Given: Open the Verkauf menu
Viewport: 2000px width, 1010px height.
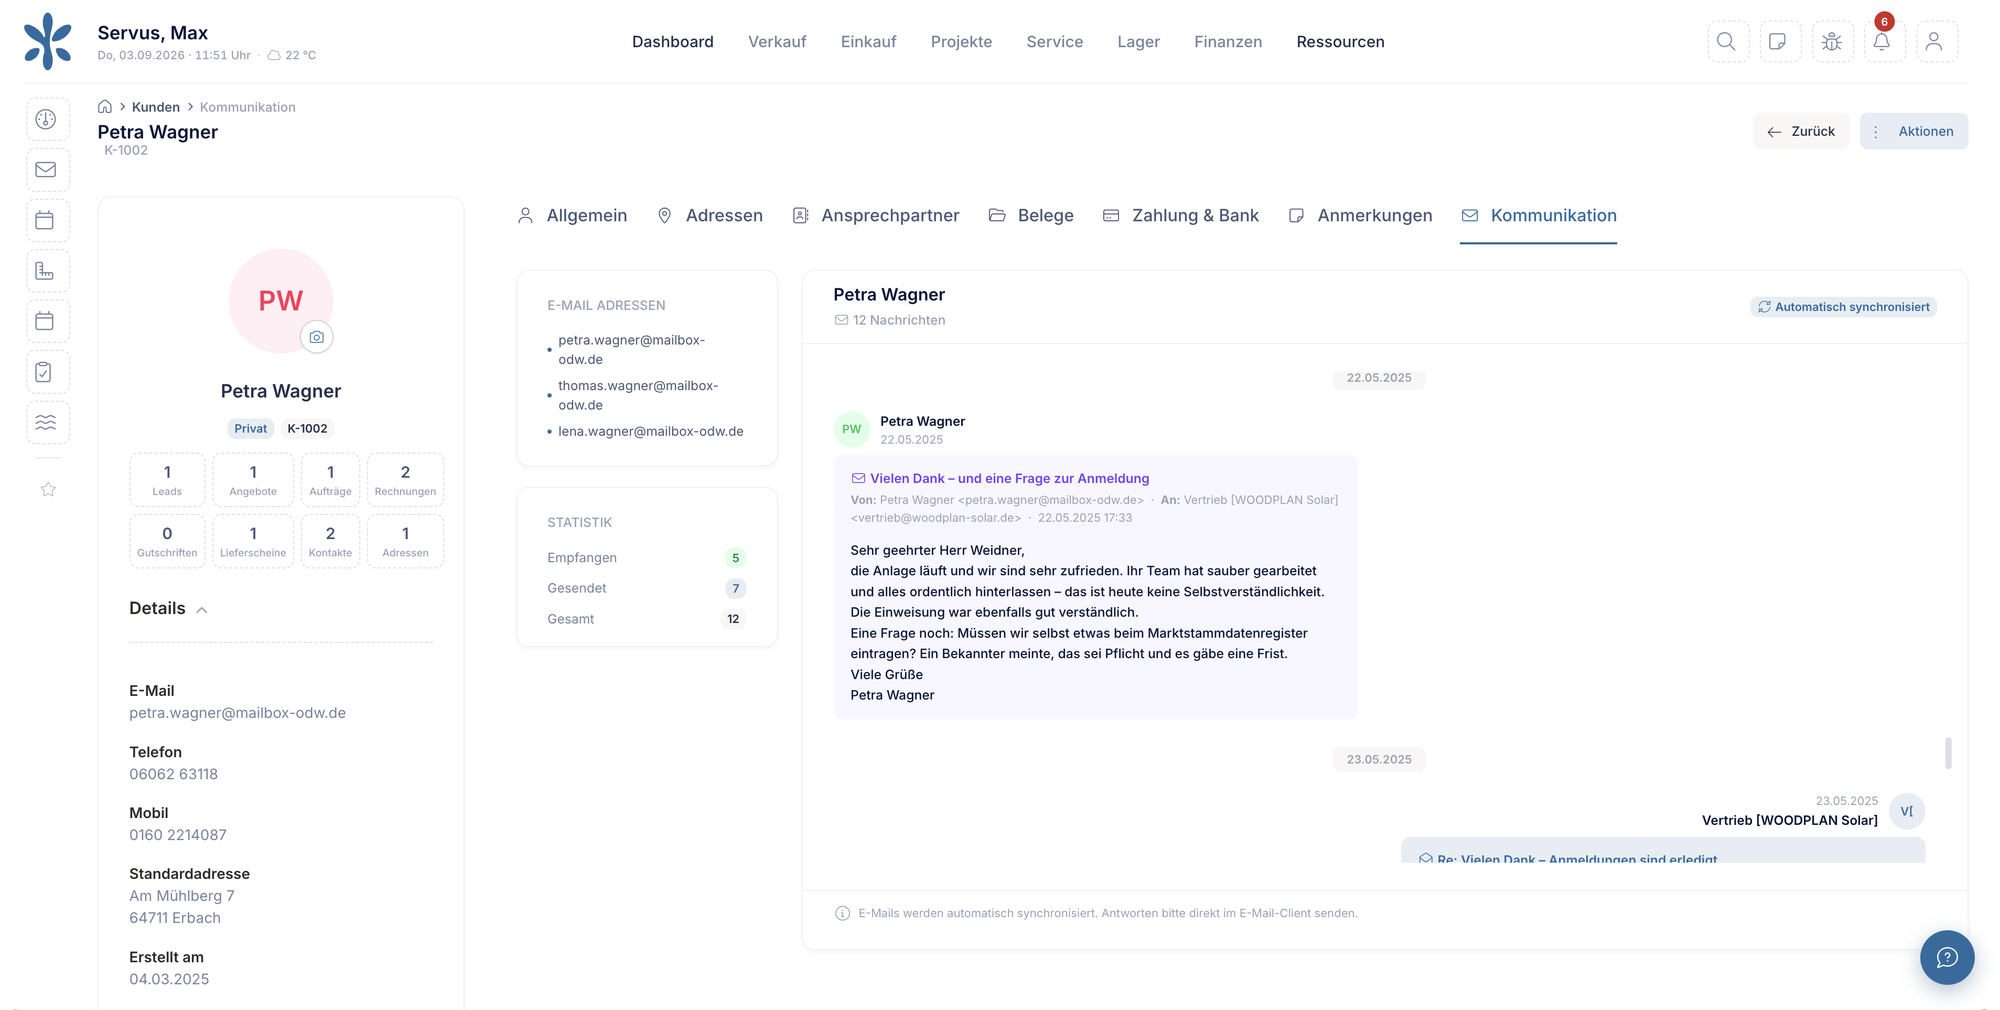Looking at the screenshot, I should [777, 42].
